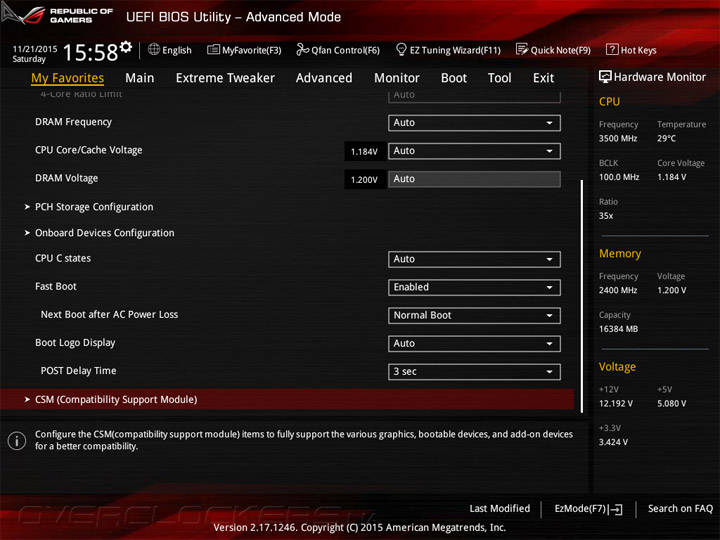Open the Fast Boot dropdown

pos(474,287)
